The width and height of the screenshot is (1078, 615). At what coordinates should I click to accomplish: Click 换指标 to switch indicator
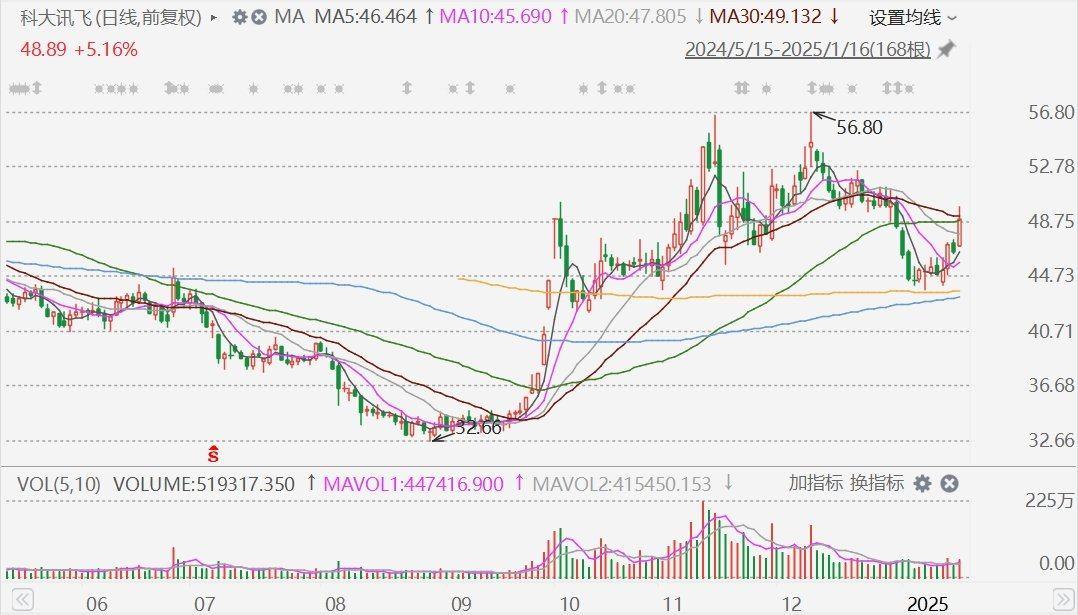tap(877, 484)
